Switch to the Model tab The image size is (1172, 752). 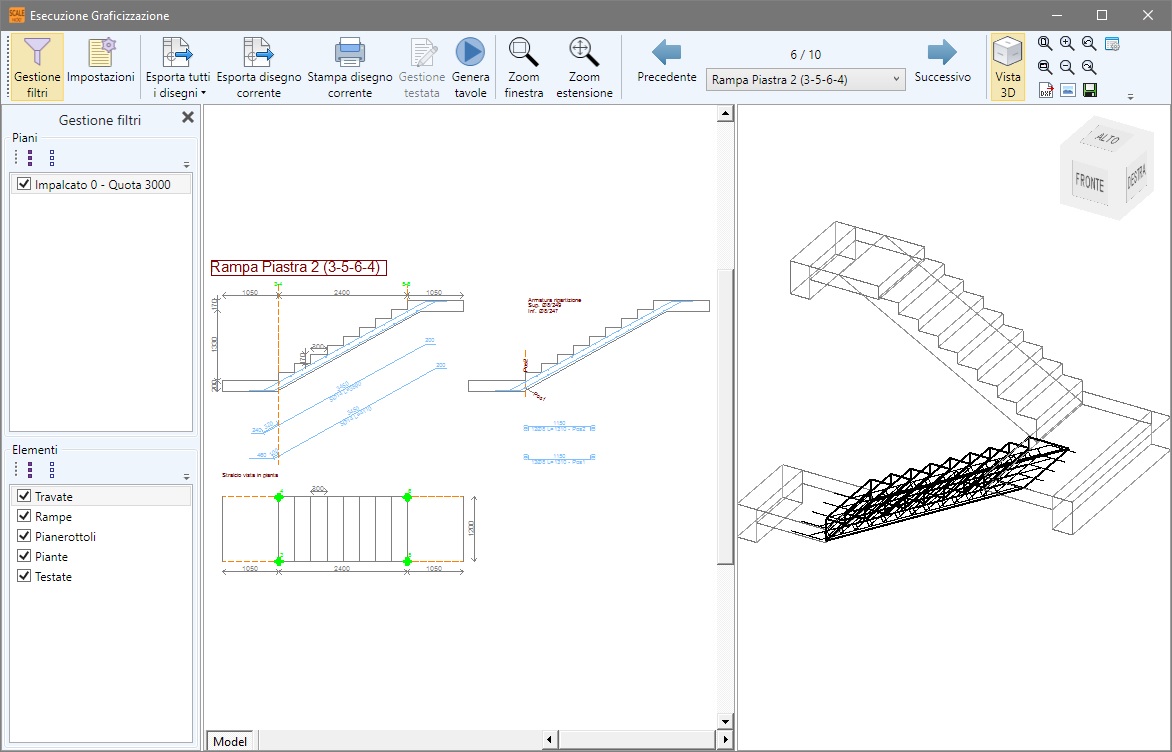point(229,741)
